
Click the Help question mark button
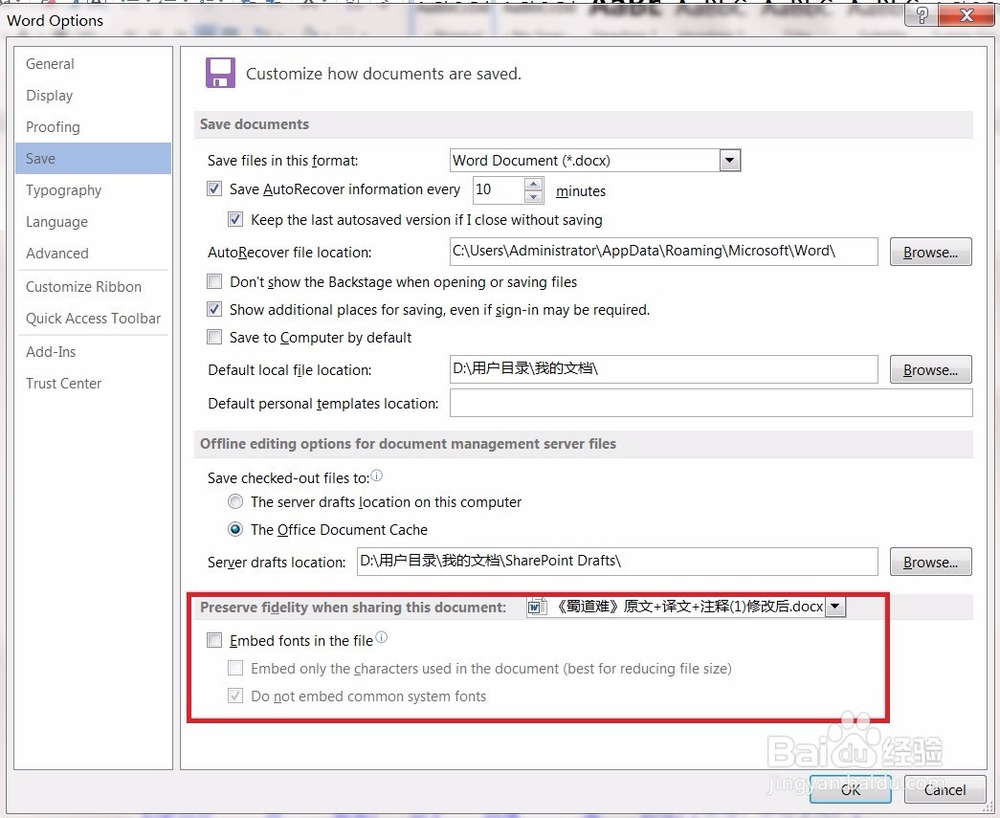(x=922, y=15)
